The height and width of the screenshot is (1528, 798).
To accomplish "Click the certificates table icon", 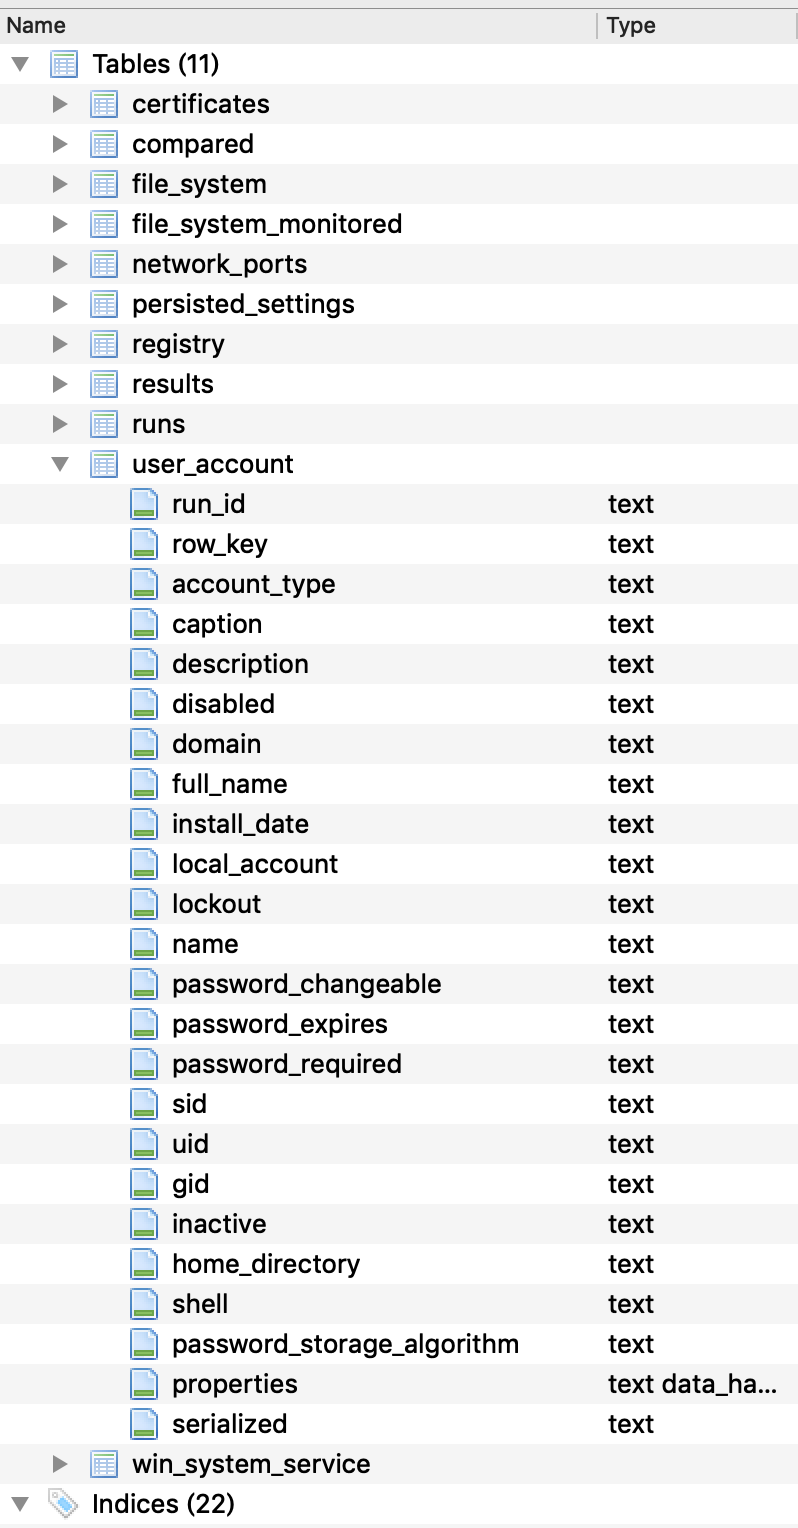I will tap(104, 104).
